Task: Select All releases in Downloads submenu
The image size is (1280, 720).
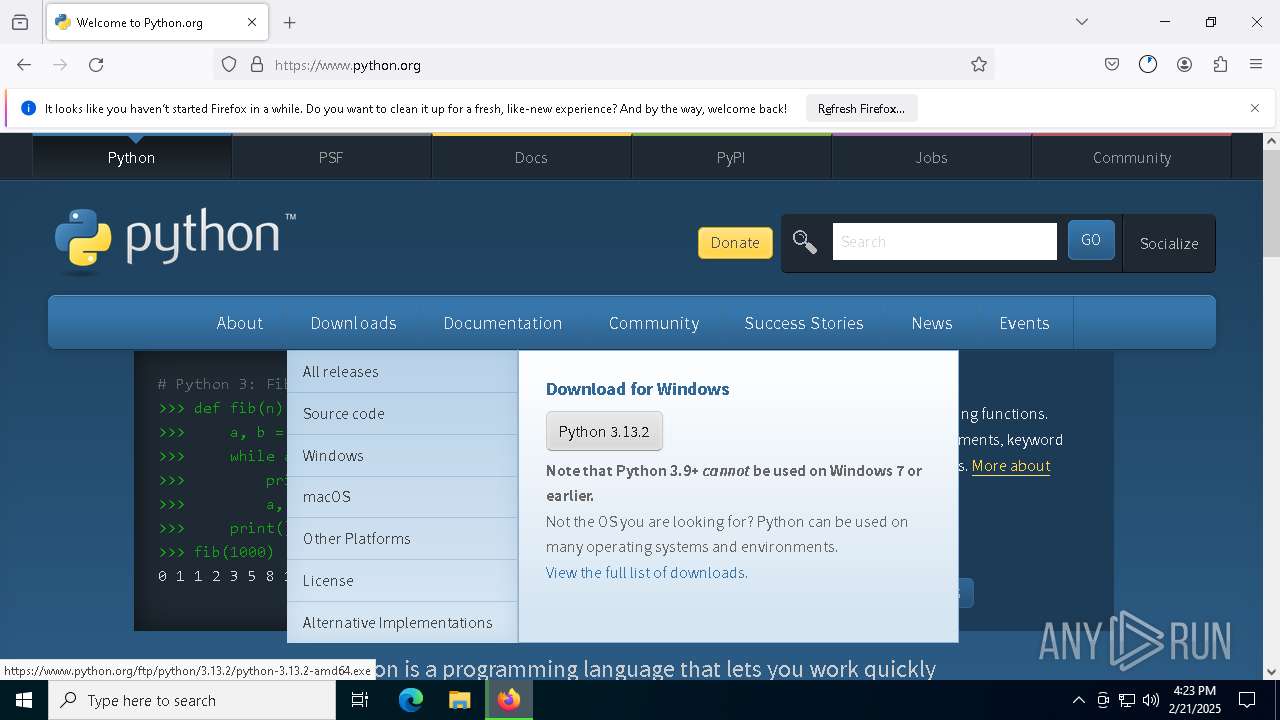Action: pos(402,371)
